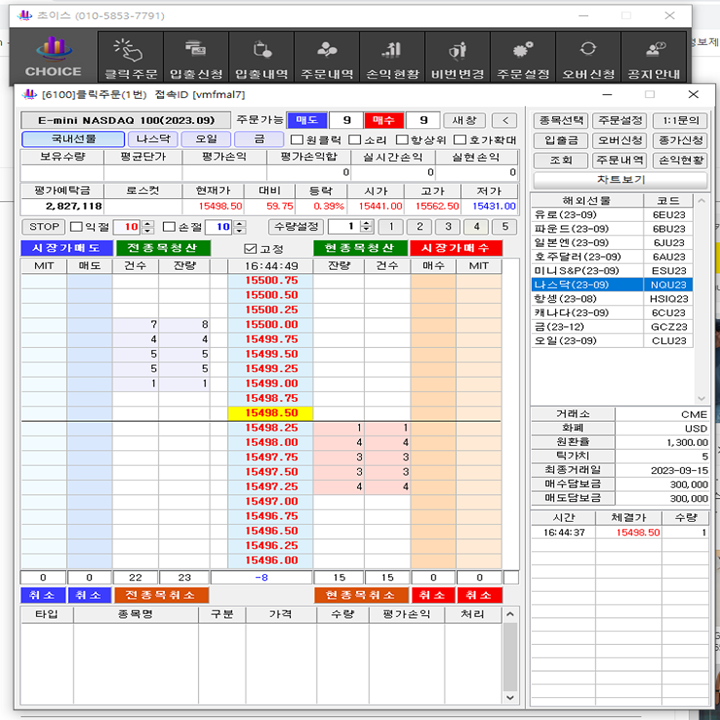Click quantity setting input field
The image size is (720, 720).
345,226
